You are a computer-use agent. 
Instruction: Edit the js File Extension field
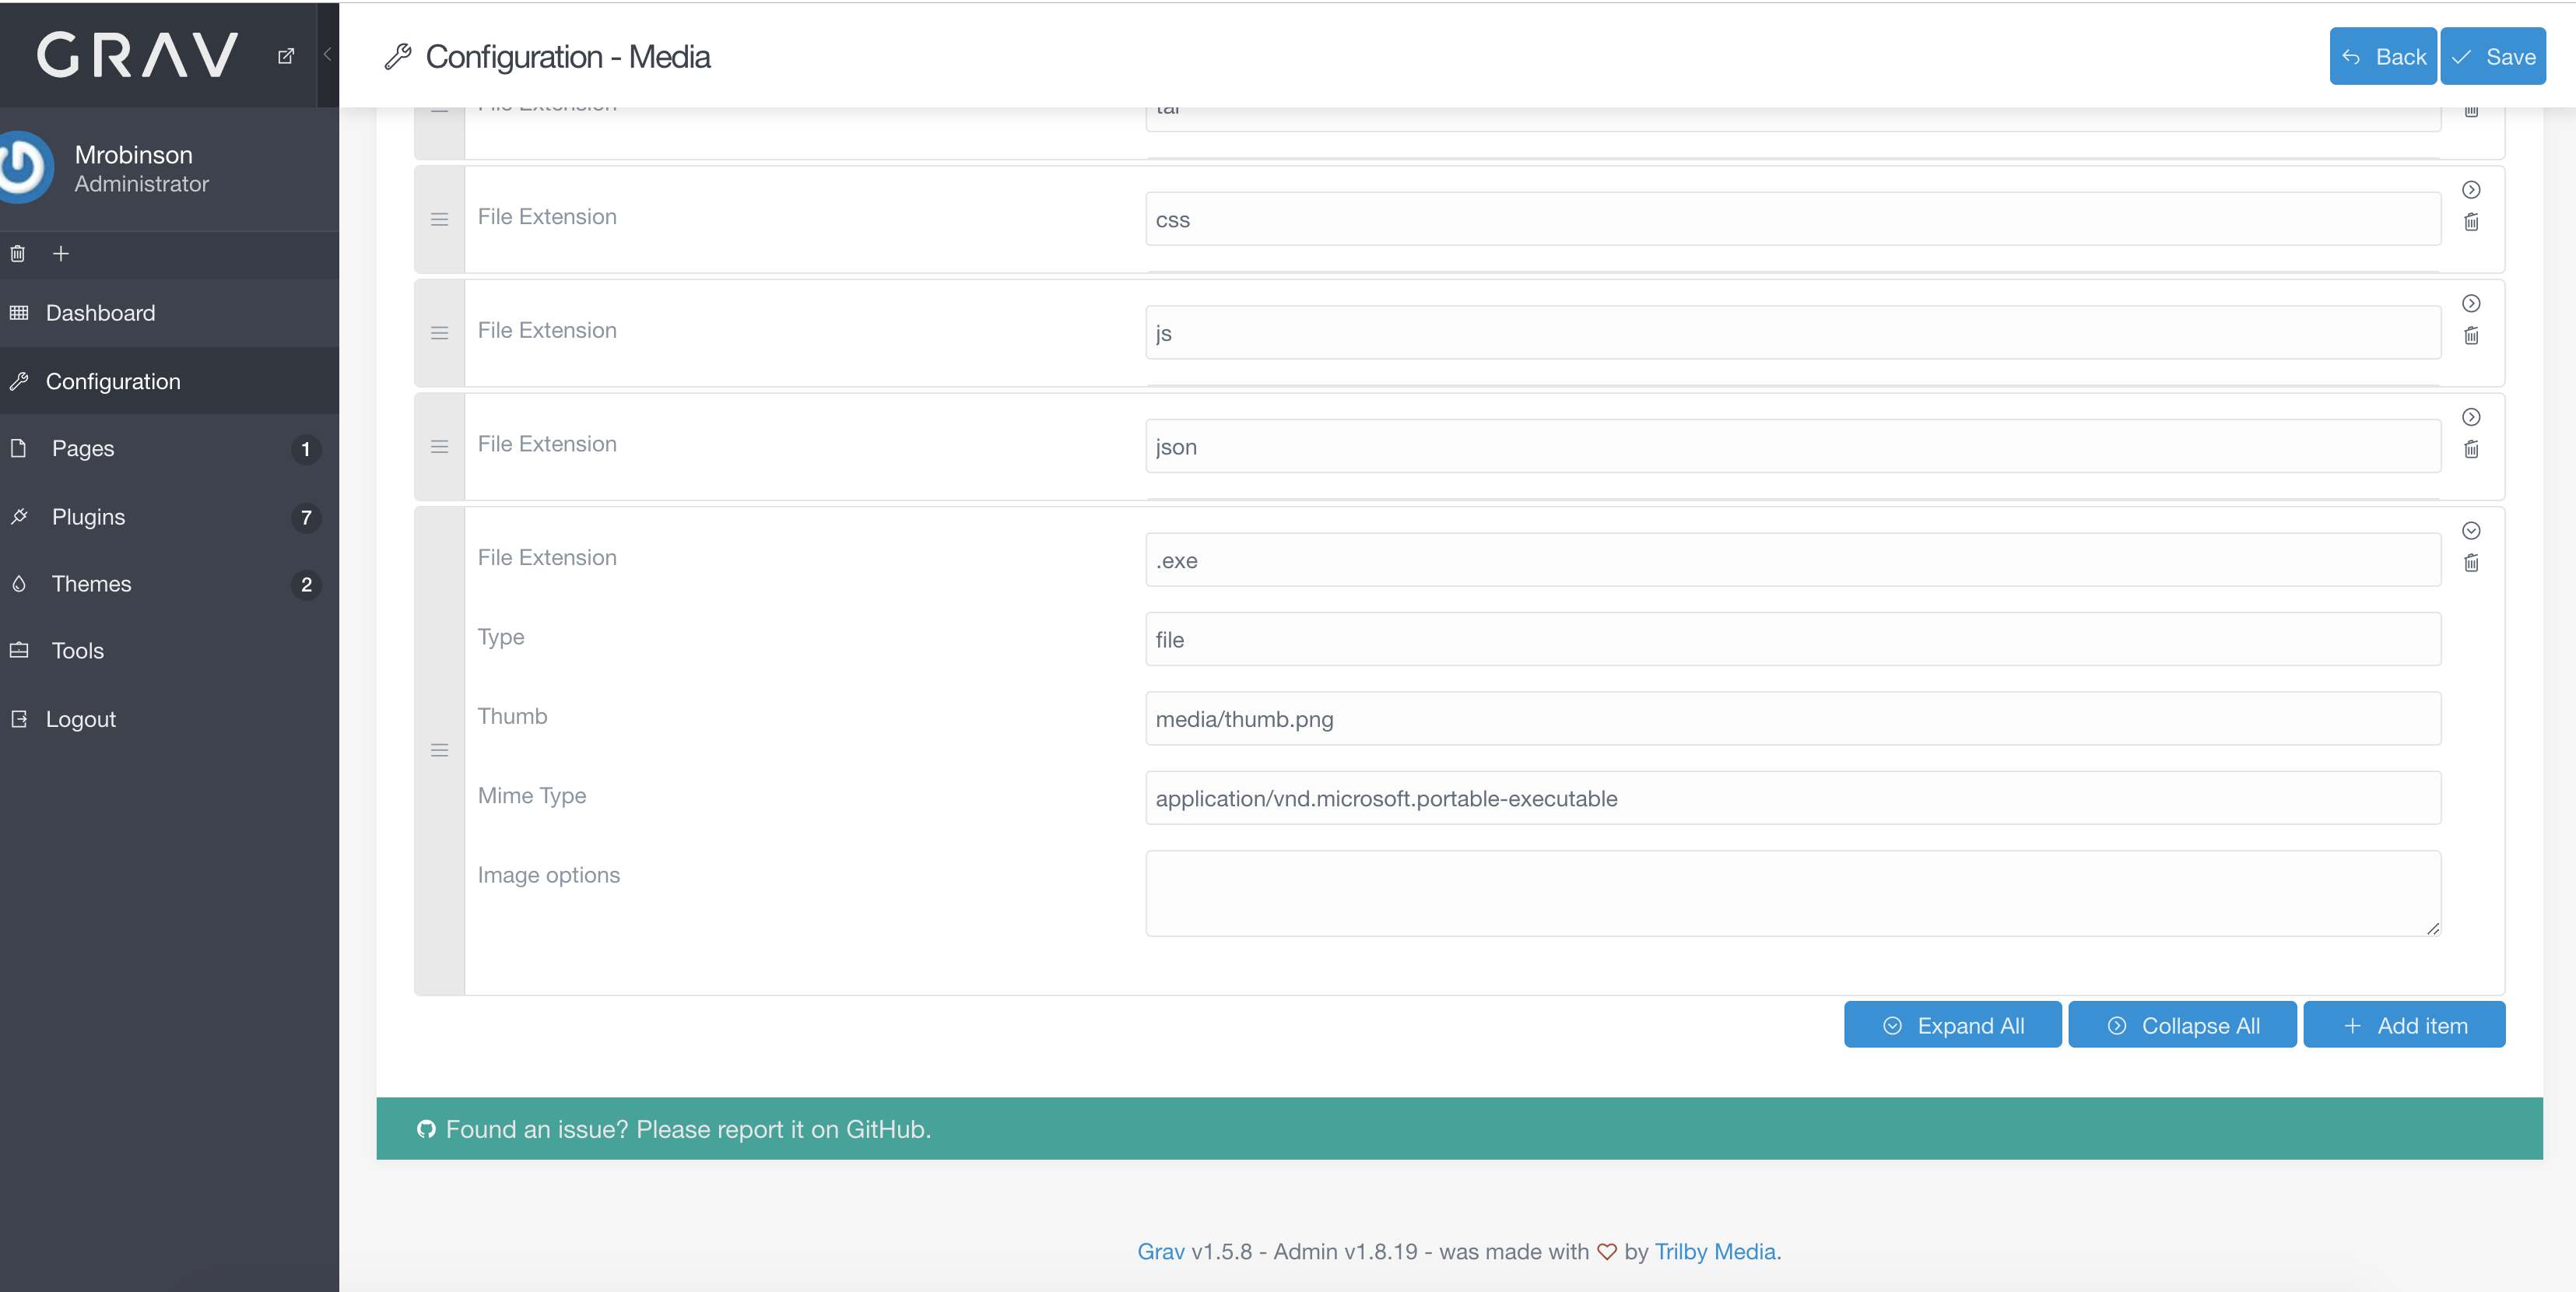click(x=1792, y=333)
